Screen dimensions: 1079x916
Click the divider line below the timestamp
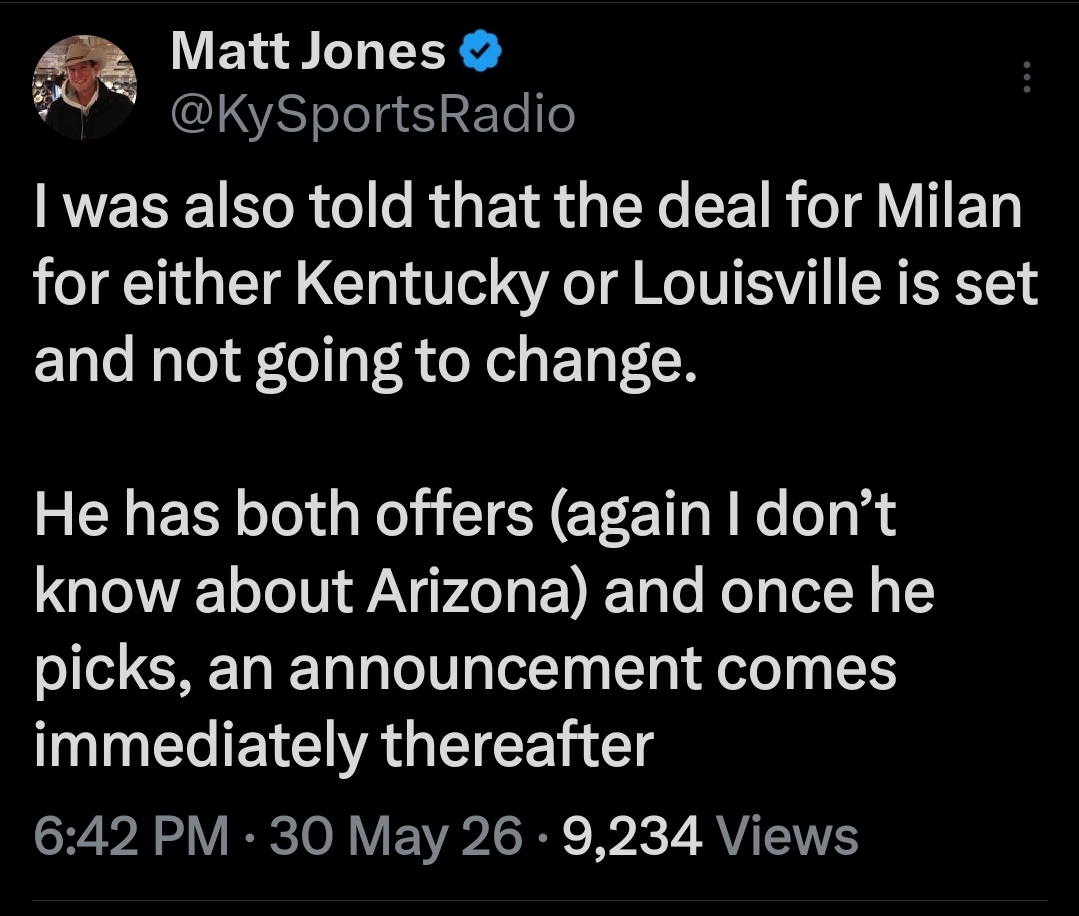(x=540, y=900)
